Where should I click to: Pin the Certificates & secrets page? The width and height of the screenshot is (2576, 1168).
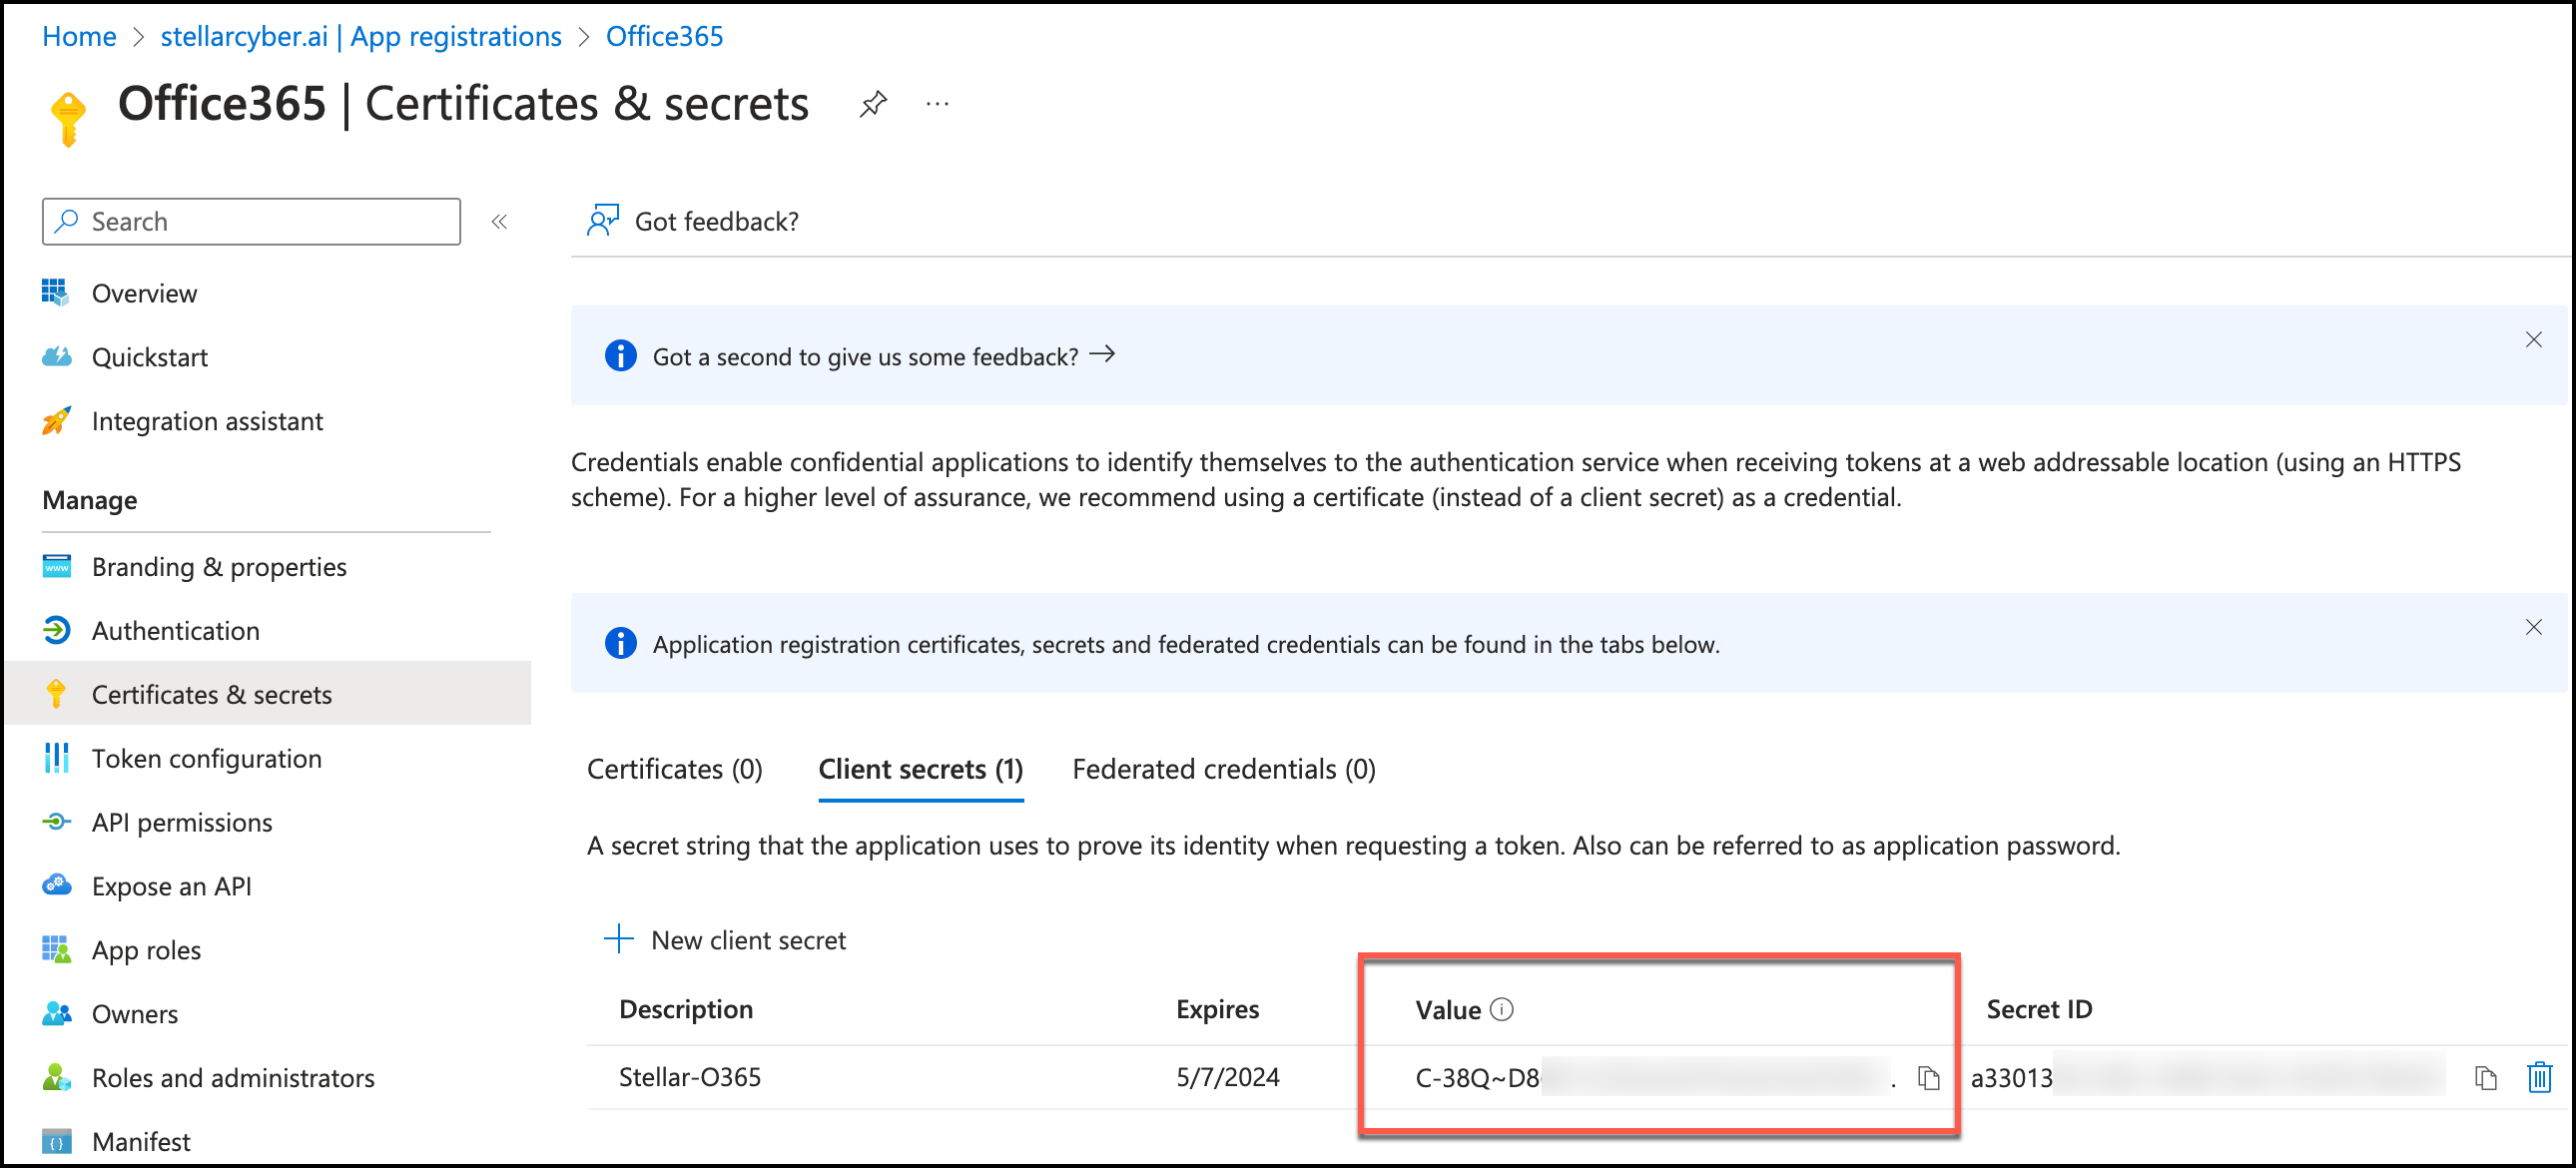(872, 104)
